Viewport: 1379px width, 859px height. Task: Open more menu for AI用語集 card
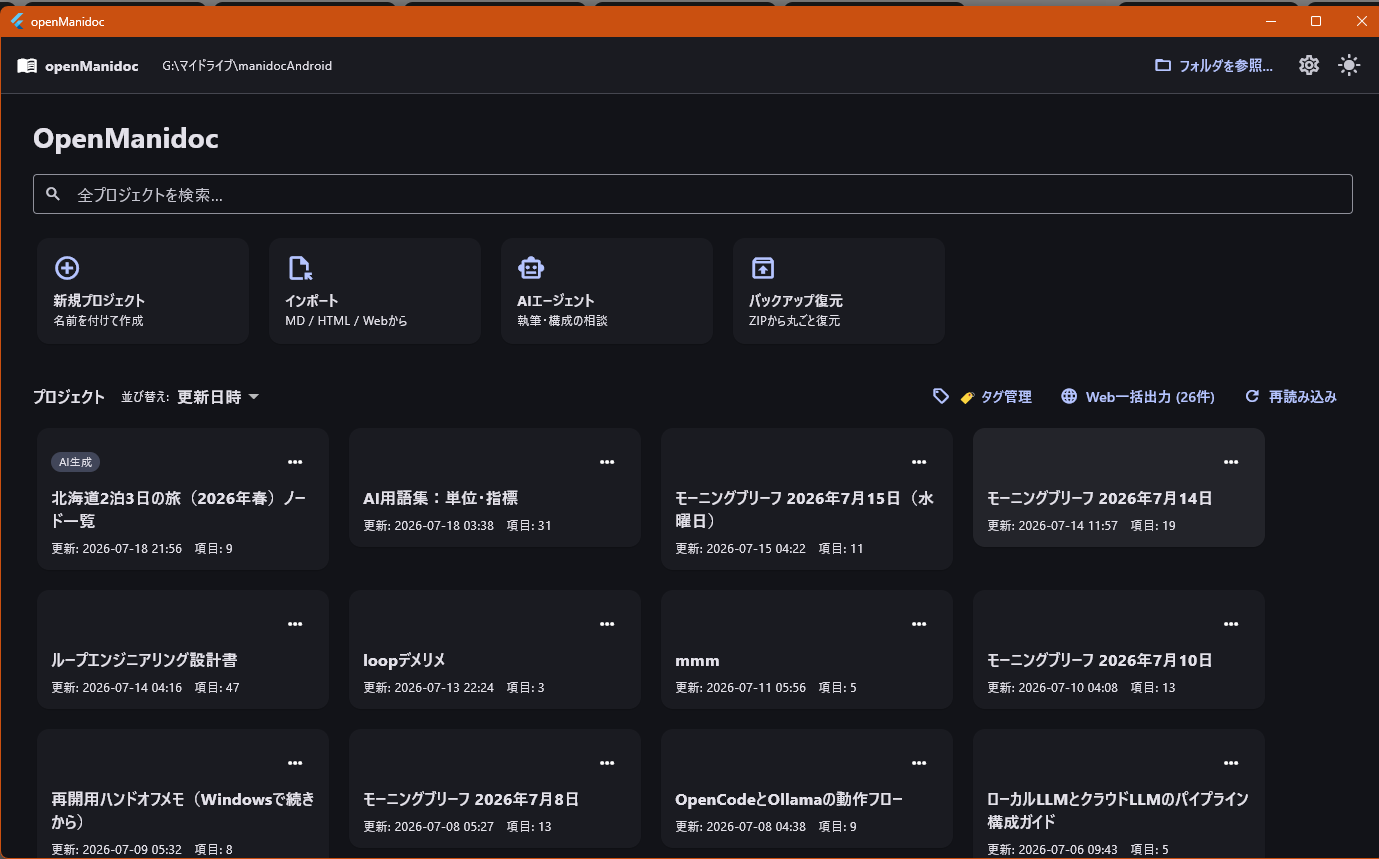pyautogui.click(x=607, y=462)
